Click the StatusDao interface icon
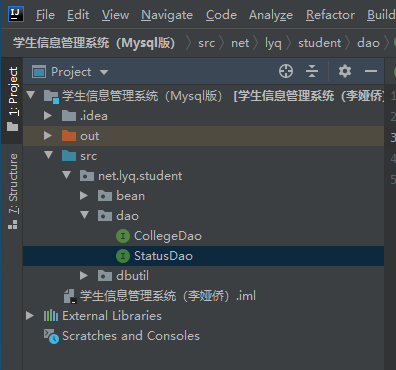This screenshot has height=370, width=396. pyautogui.click(x=123, y=256)
